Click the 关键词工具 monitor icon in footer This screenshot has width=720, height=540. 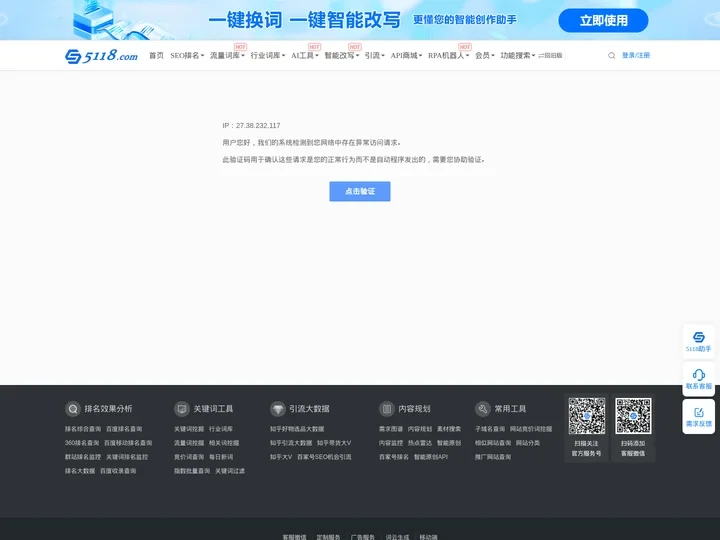pos(182,409)
